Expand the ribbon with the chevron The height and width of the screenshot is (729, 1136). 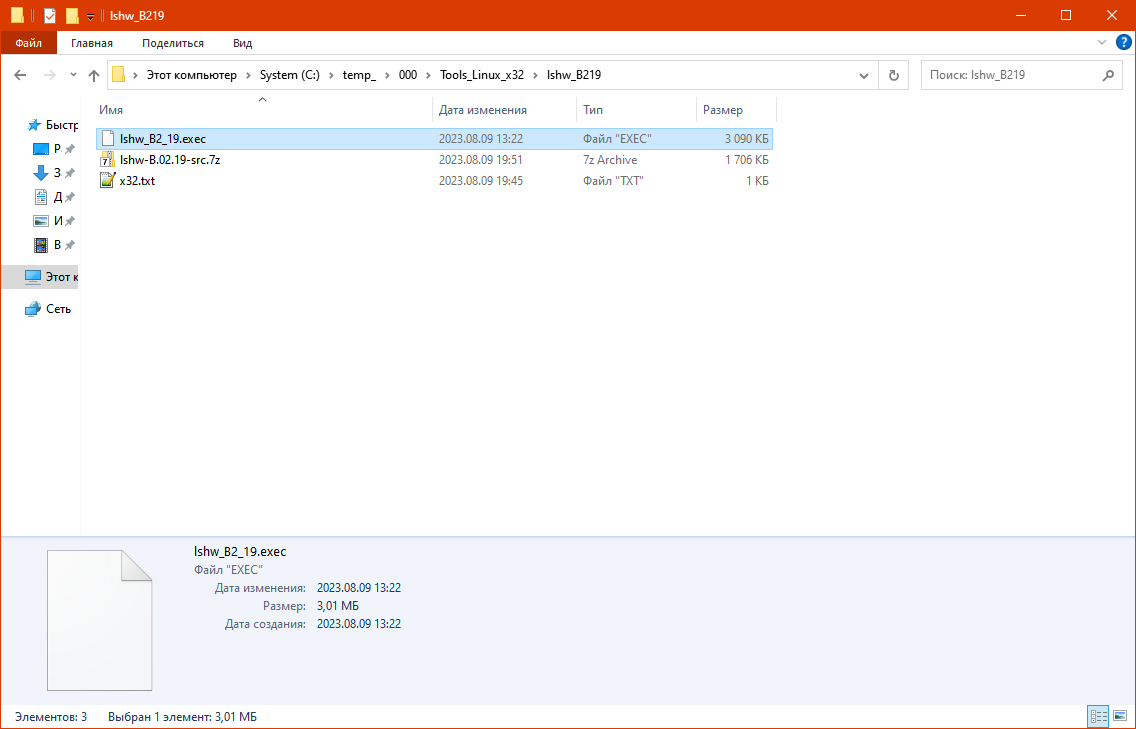point(1102,42)
